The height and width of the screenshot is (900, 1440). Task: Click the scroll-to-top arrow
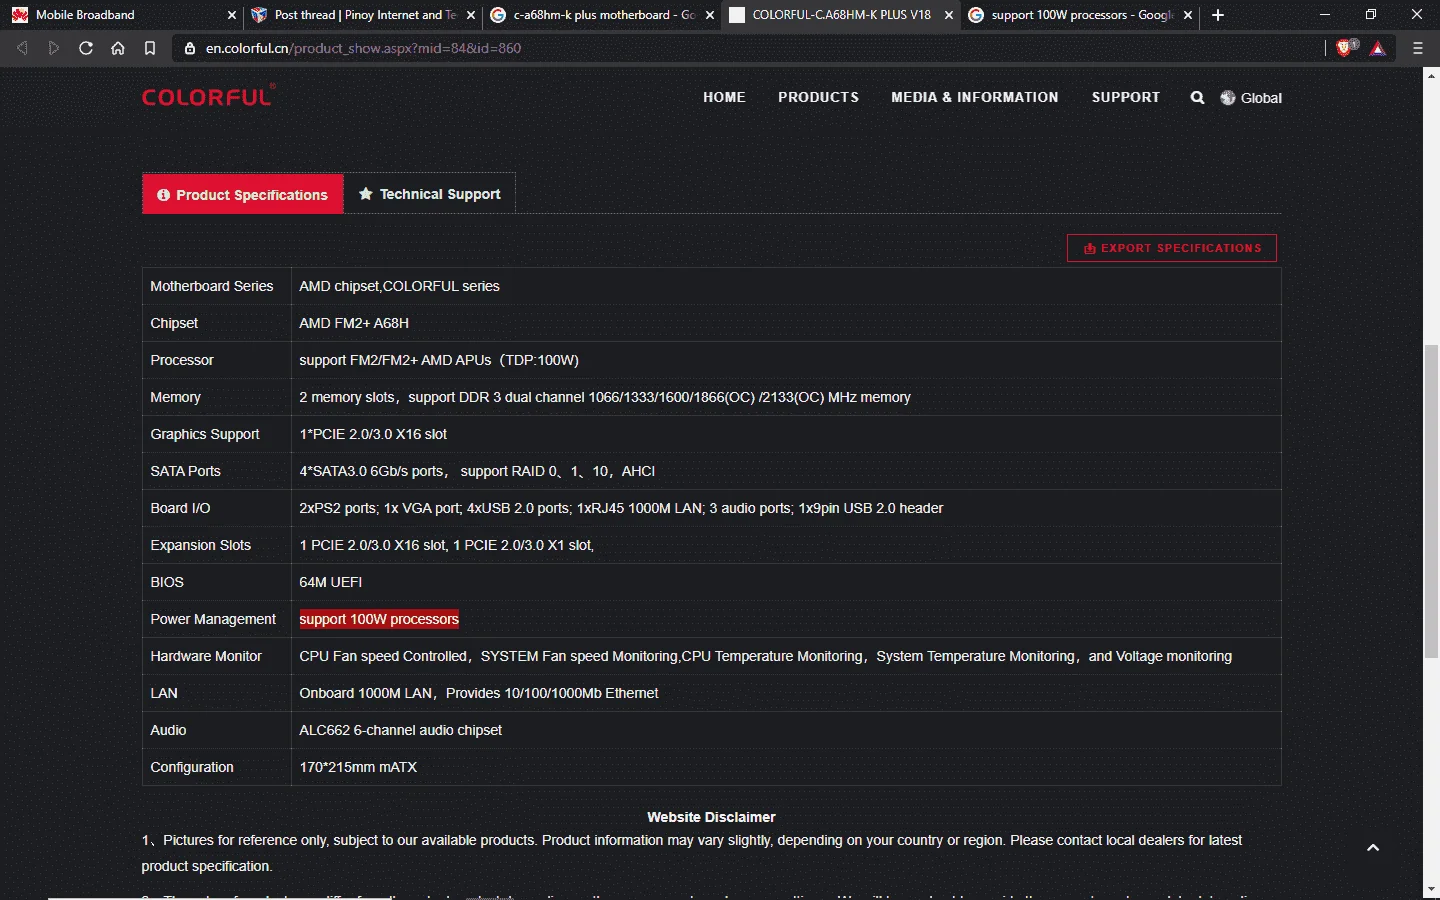pyautogui.click(x=1373, y=848)
